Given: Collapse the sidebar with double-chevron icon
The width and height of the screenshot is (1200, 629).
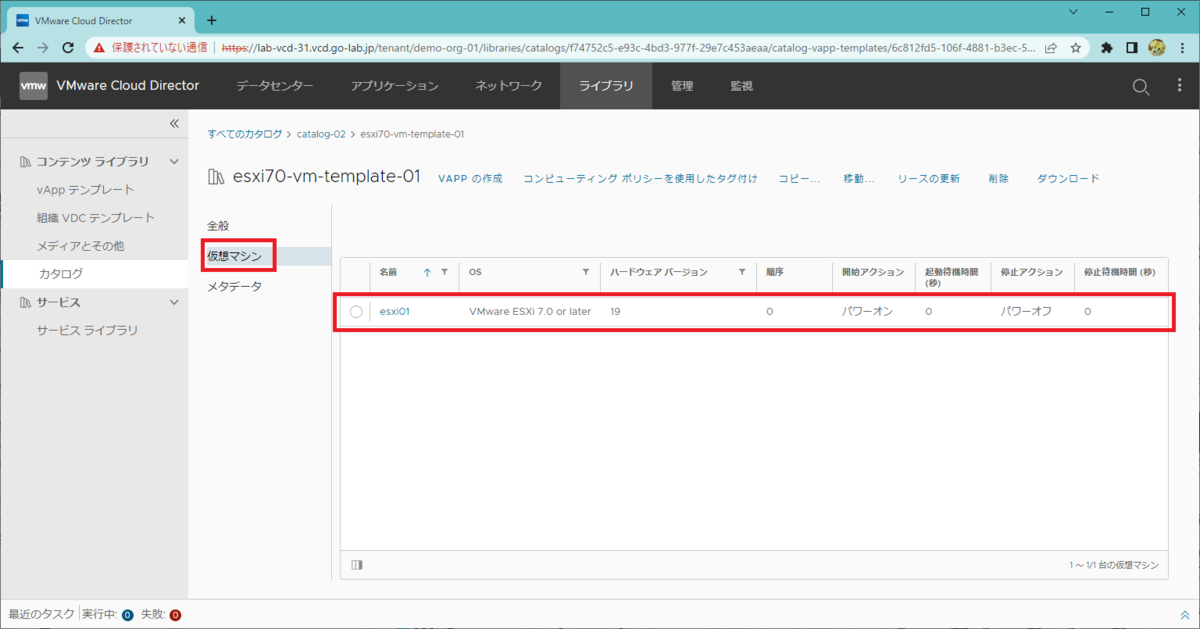Looking at the screenshot, I should [x=174, y=123].
